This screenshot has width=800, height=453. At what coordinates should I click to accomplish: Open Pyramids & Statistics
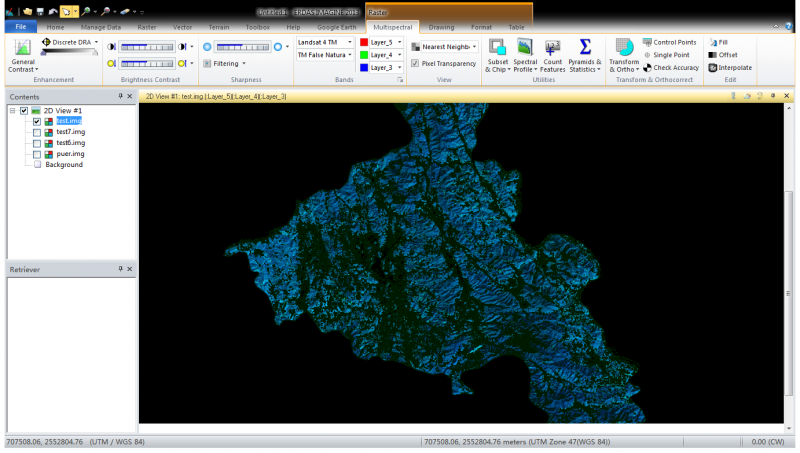point(585,48)
